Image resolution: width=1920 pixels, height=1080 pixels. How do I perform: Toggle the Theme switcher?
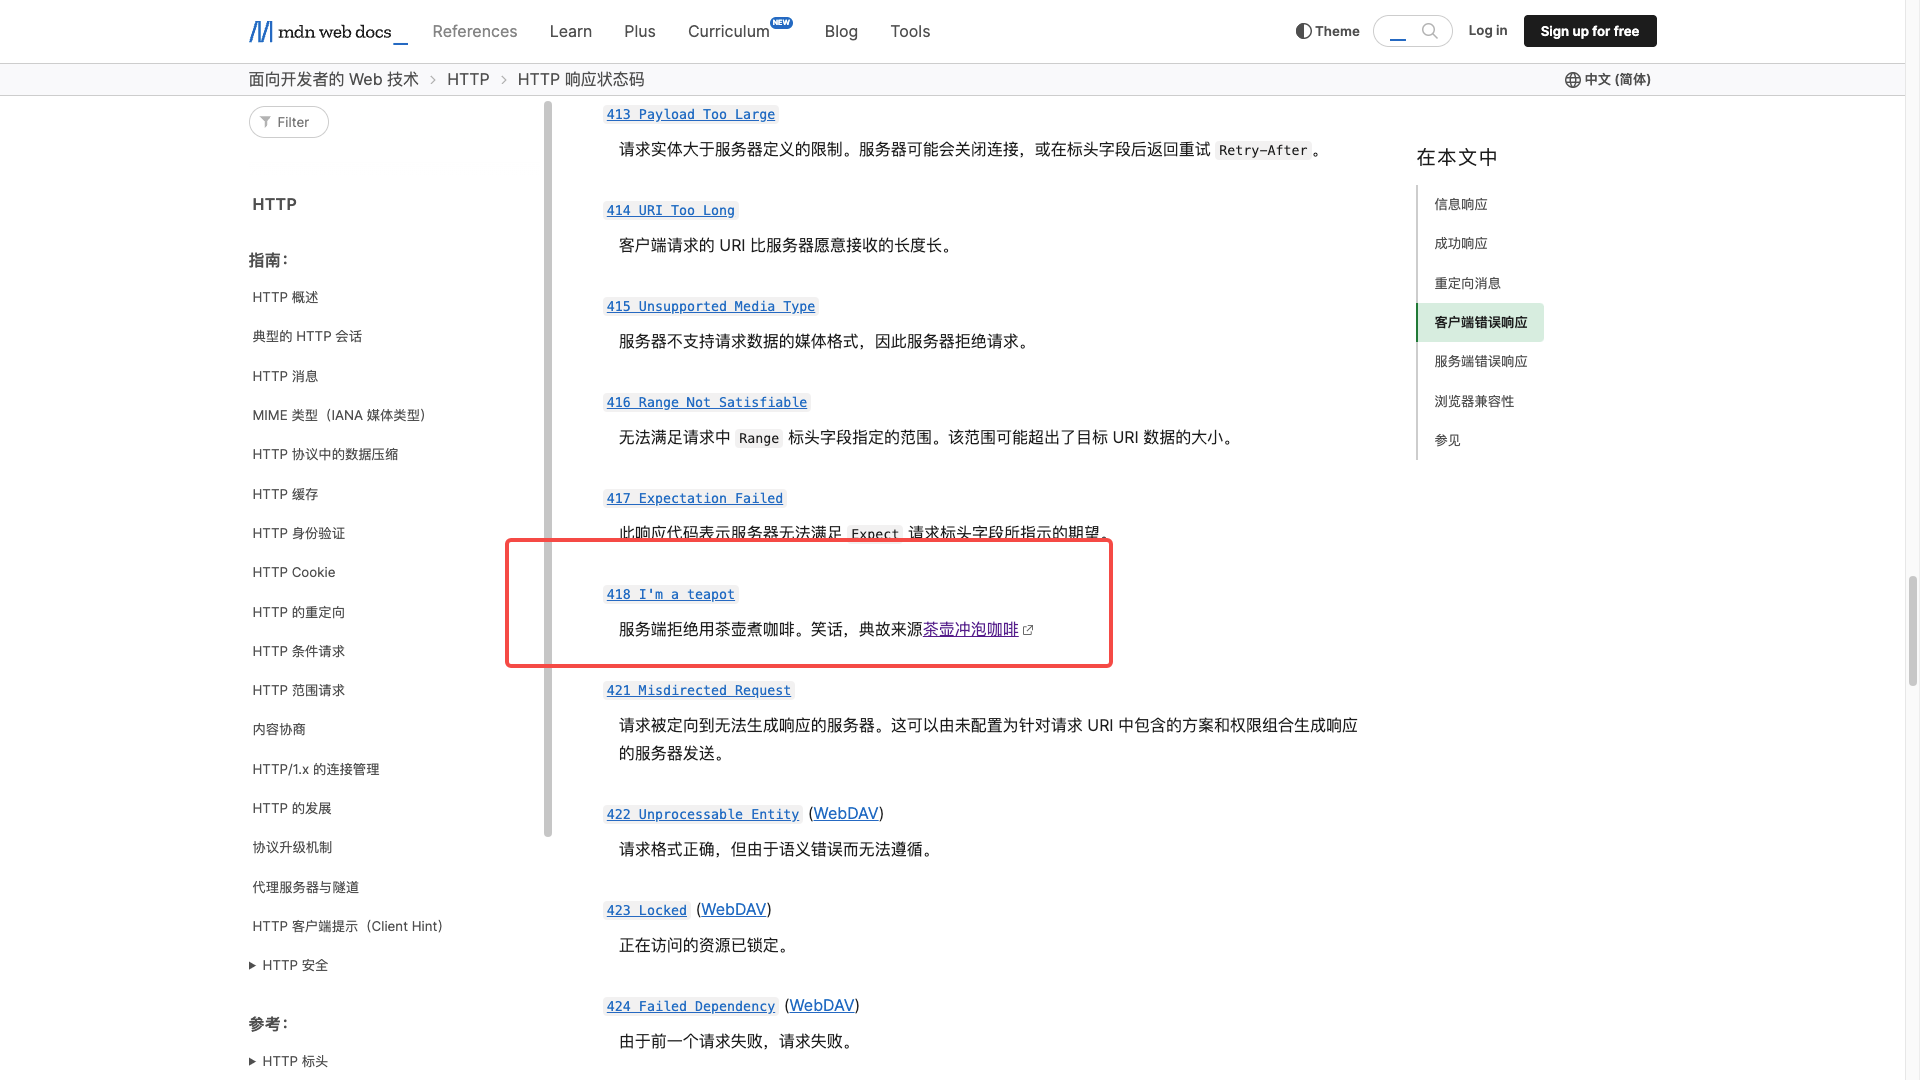coord(1328,31)
